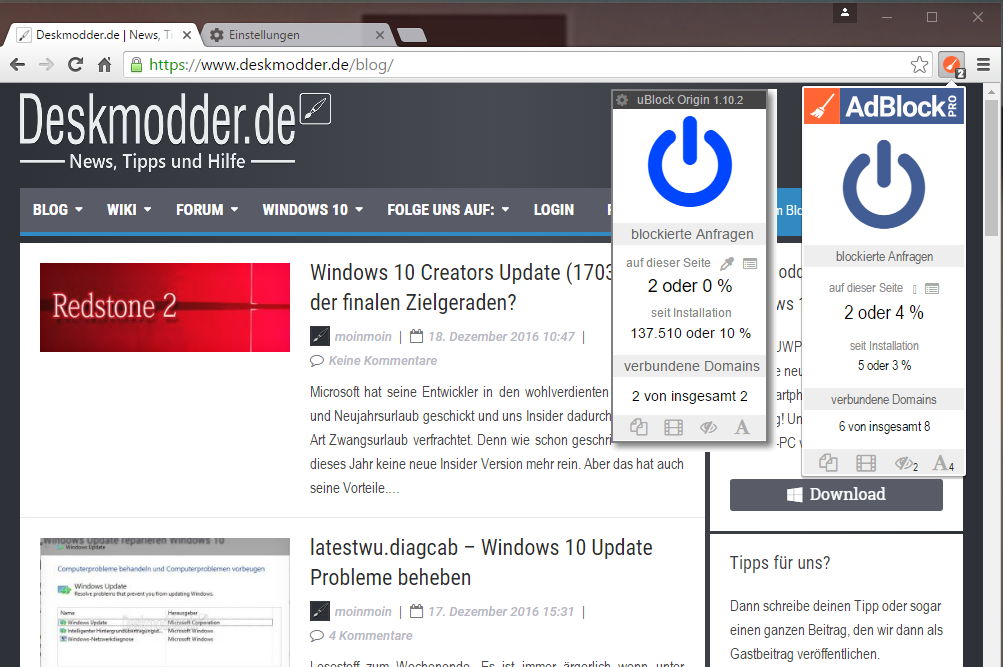Click the '137.510 oder 10 %' value
The width and height of the screenshot is (1003, 667).
[x=691, y=333]
